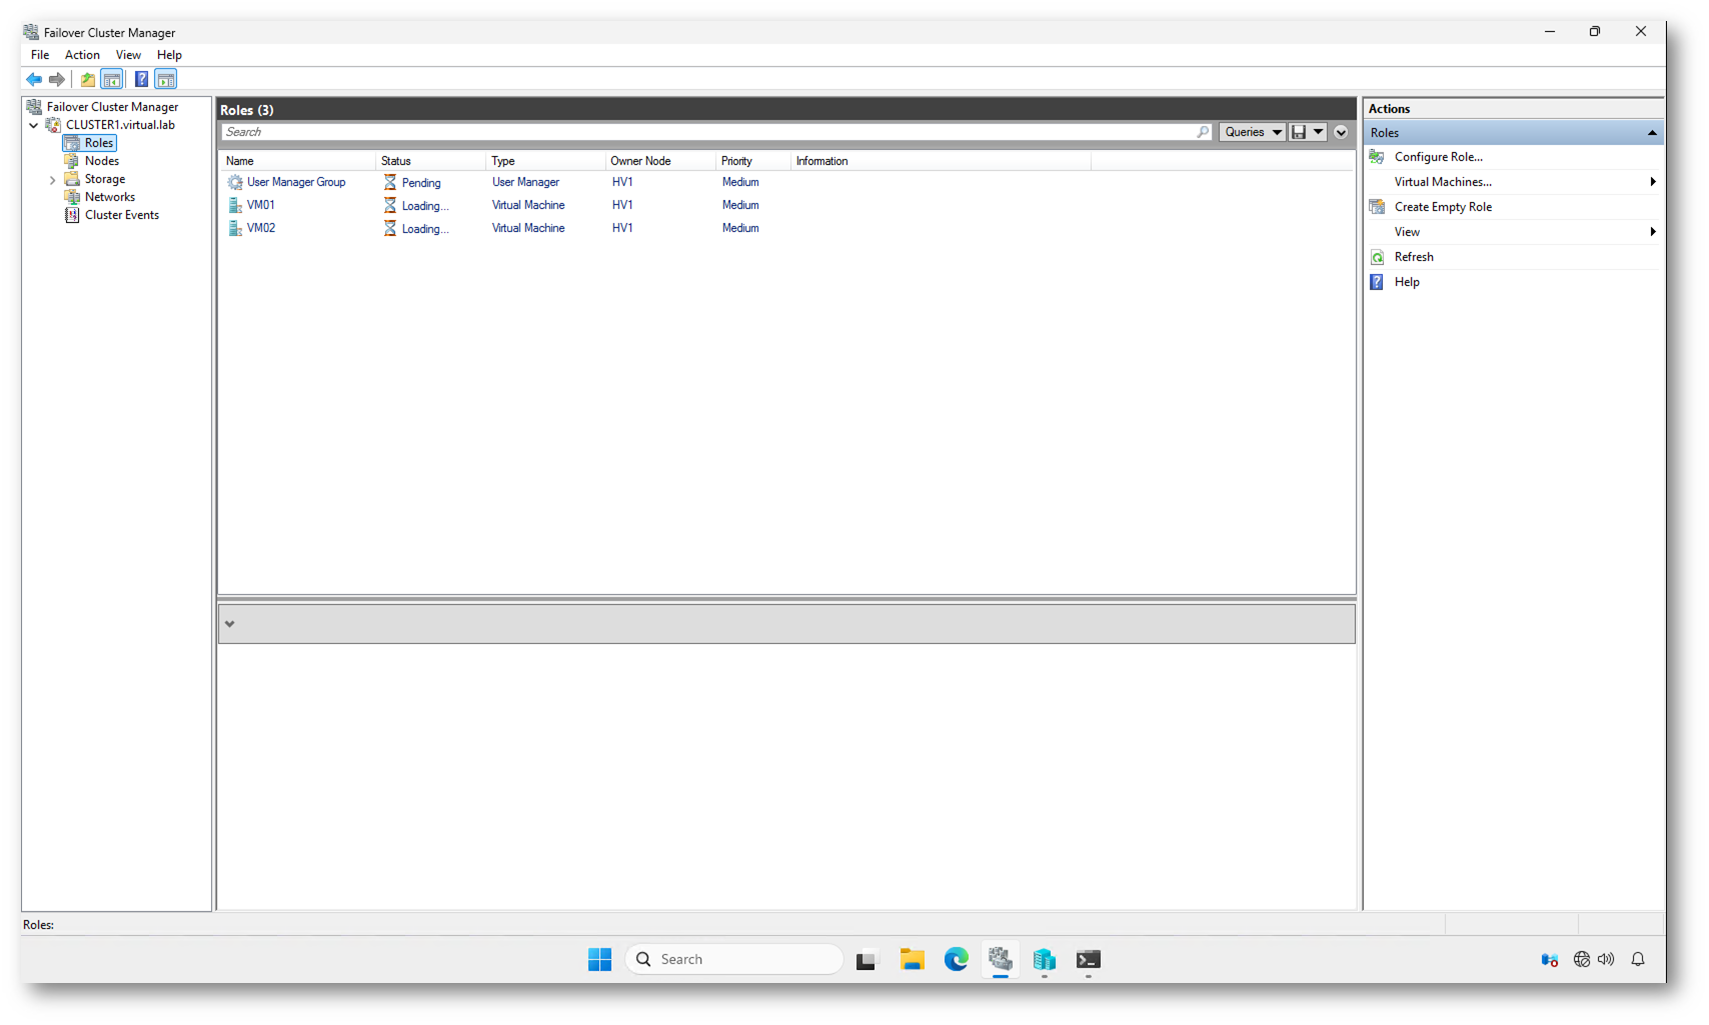Screen dimensions: 1709x1025
Task: Click the Forward arrow toolbar icon
Action: click(57, 79)
